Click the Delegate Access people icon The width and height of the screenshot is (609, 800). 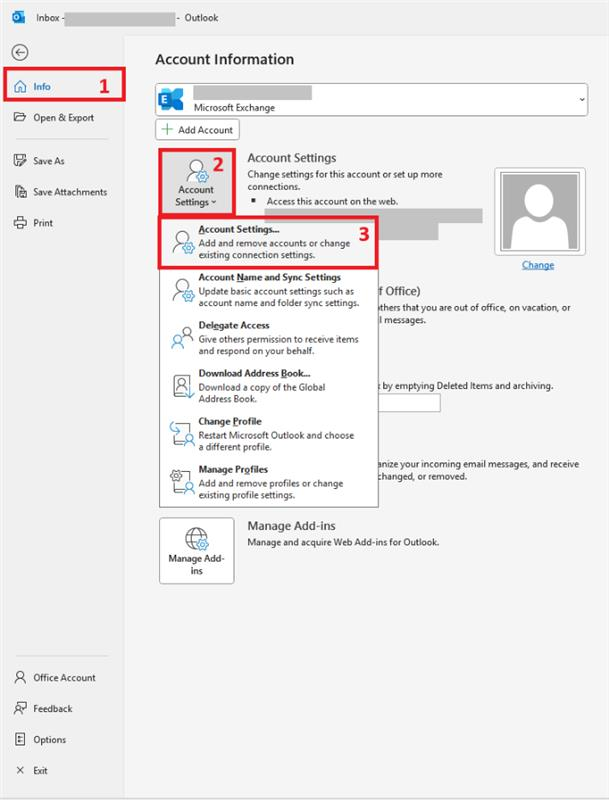click(182, 338)
